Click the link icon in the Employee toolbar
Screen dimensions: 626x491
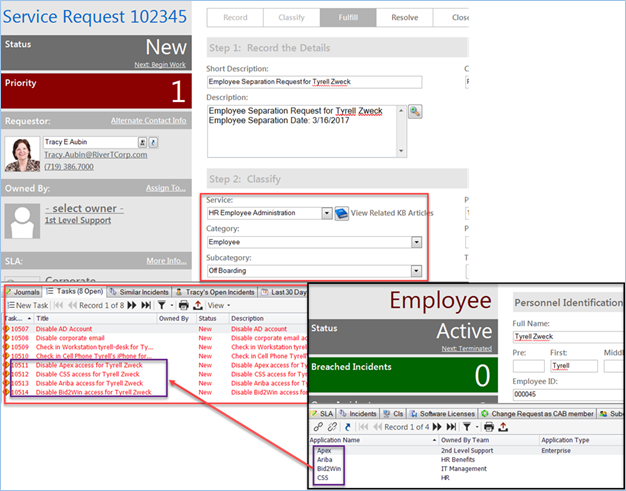pos(318,427)
